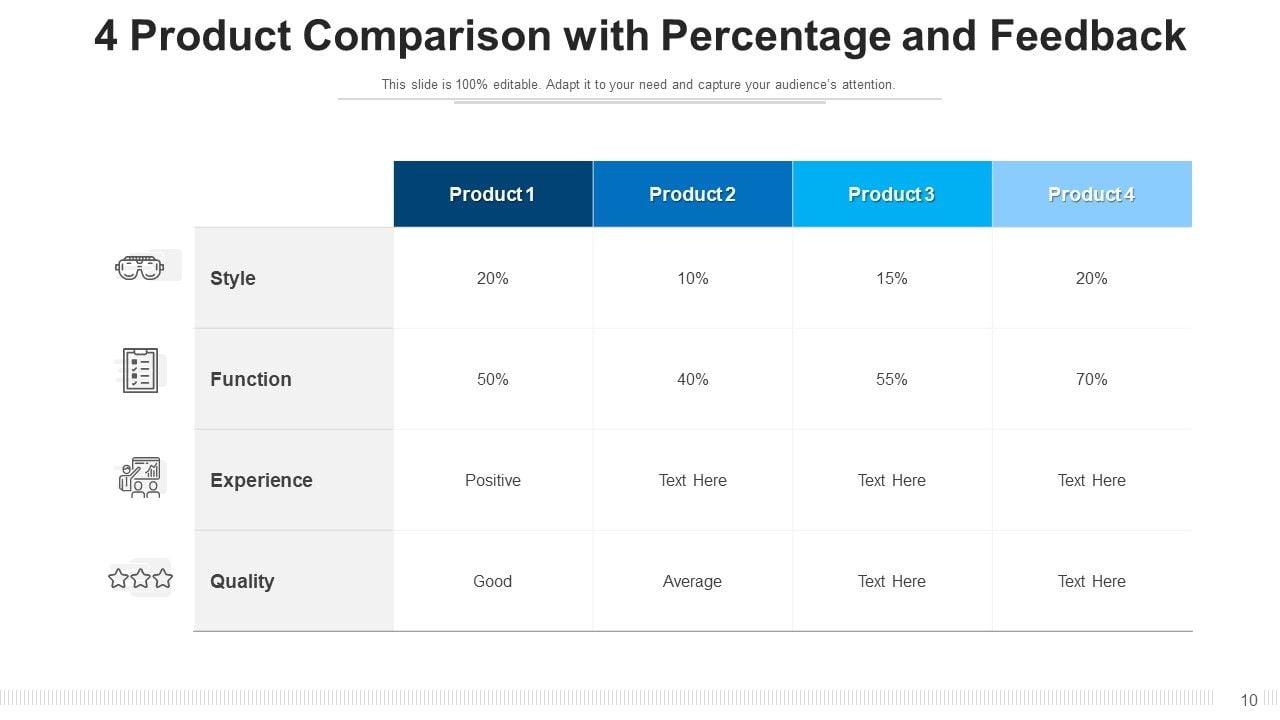Click the Function row label
Screen dimensions: 1280x720
click(x=251, y=379)
